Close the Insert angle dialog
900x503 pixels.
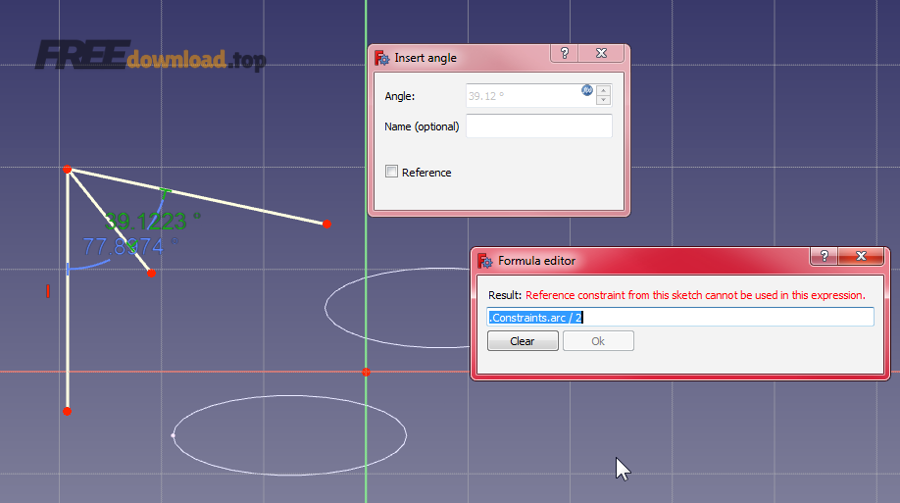602,54
